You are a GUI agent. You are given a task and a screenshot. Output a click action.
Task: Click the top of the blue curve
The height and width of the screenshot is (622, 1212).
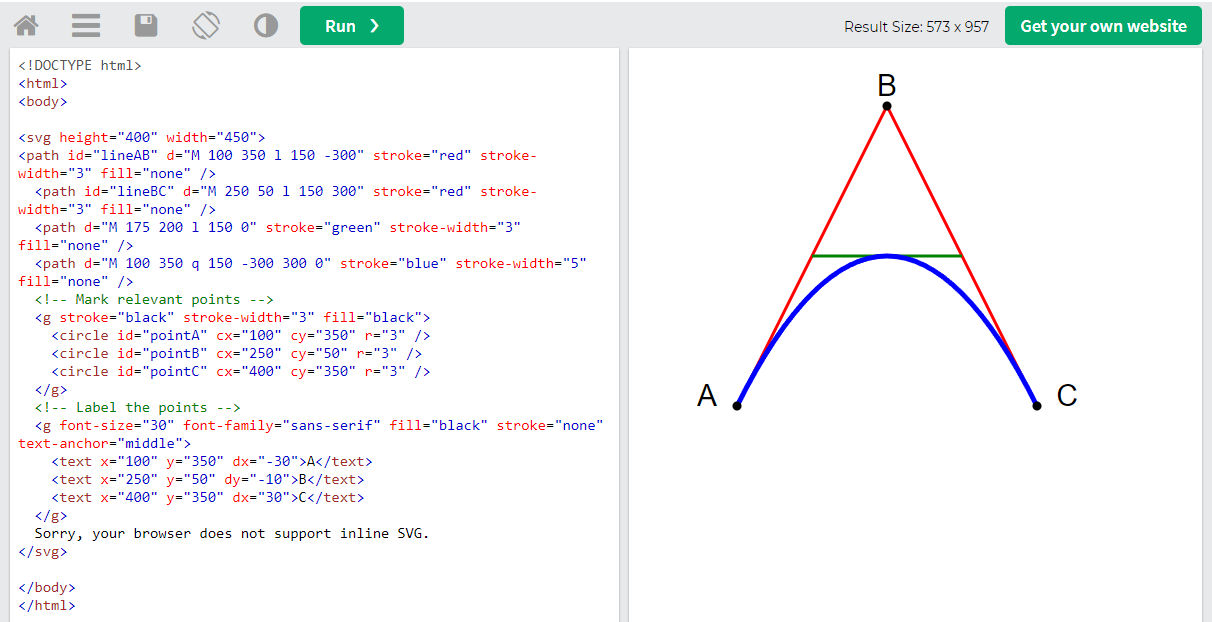click(887, 256)
